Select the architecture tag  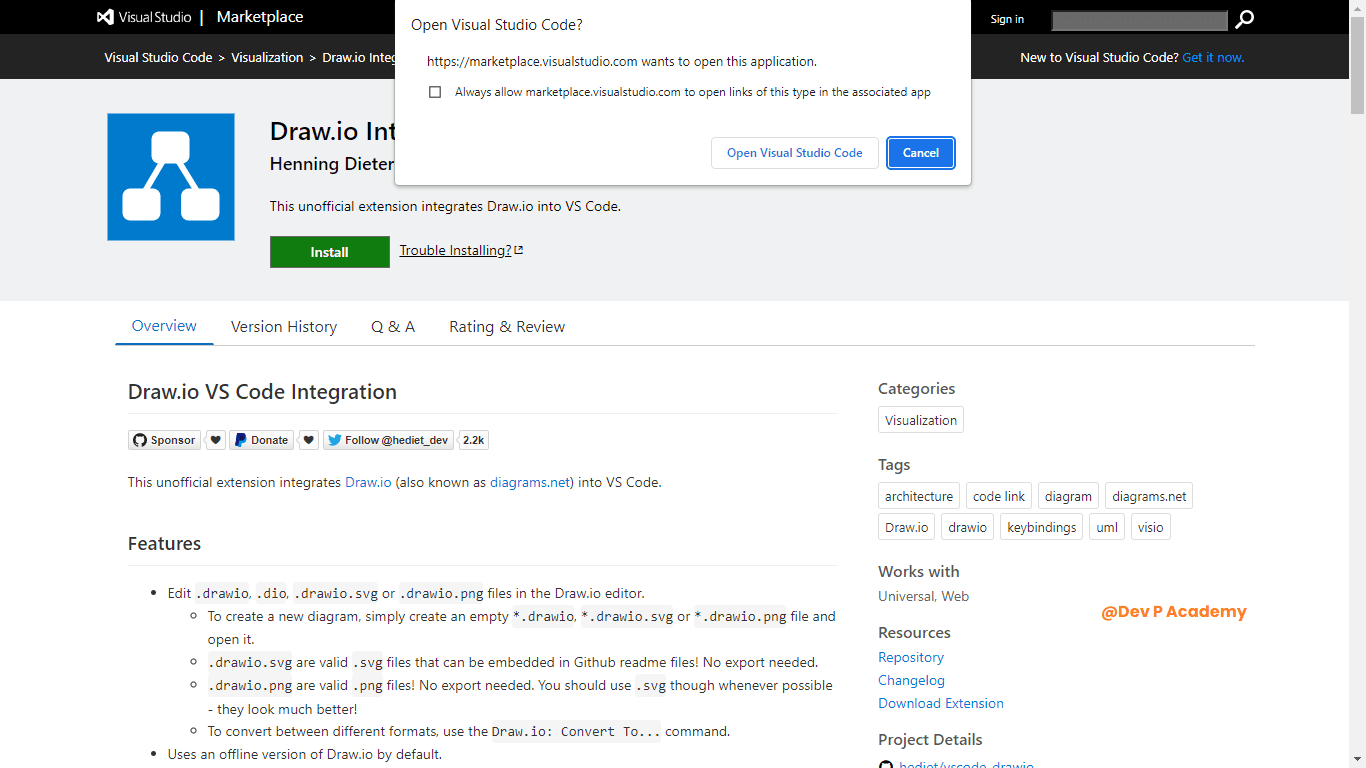(919, 496)
